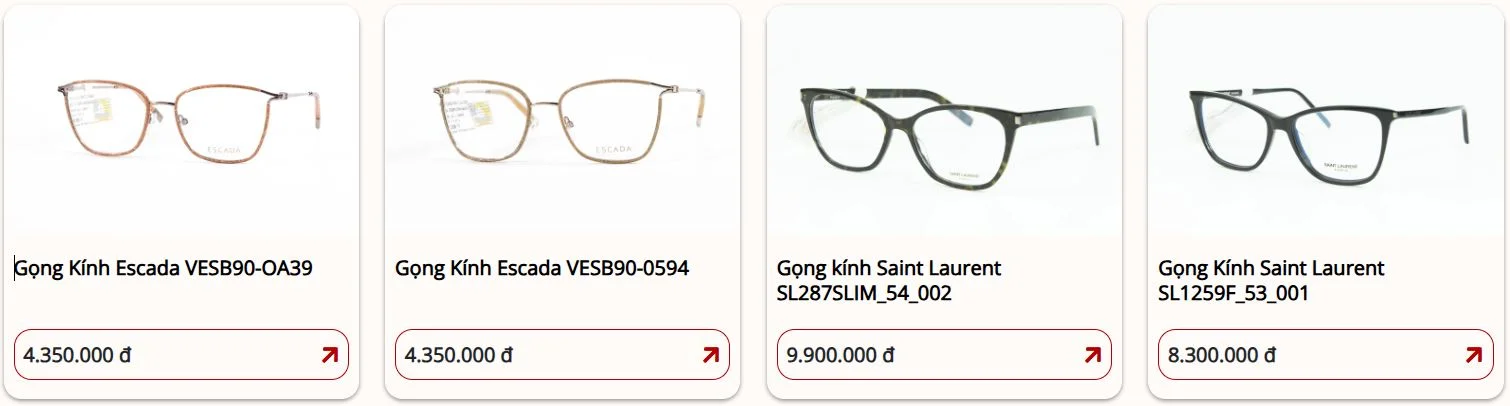Screen dimensions: 1510x406
Task: Click the arrow icon for Escada VESB90-OA39
Action: [x=329, y=354]
